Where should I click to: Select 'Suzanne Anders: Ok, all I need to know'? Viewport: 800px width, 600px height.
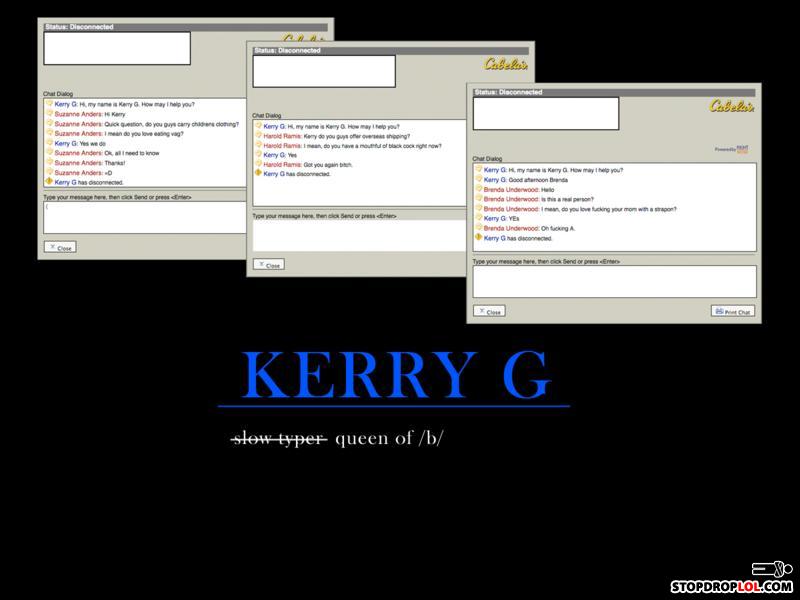tap(107, 153)
